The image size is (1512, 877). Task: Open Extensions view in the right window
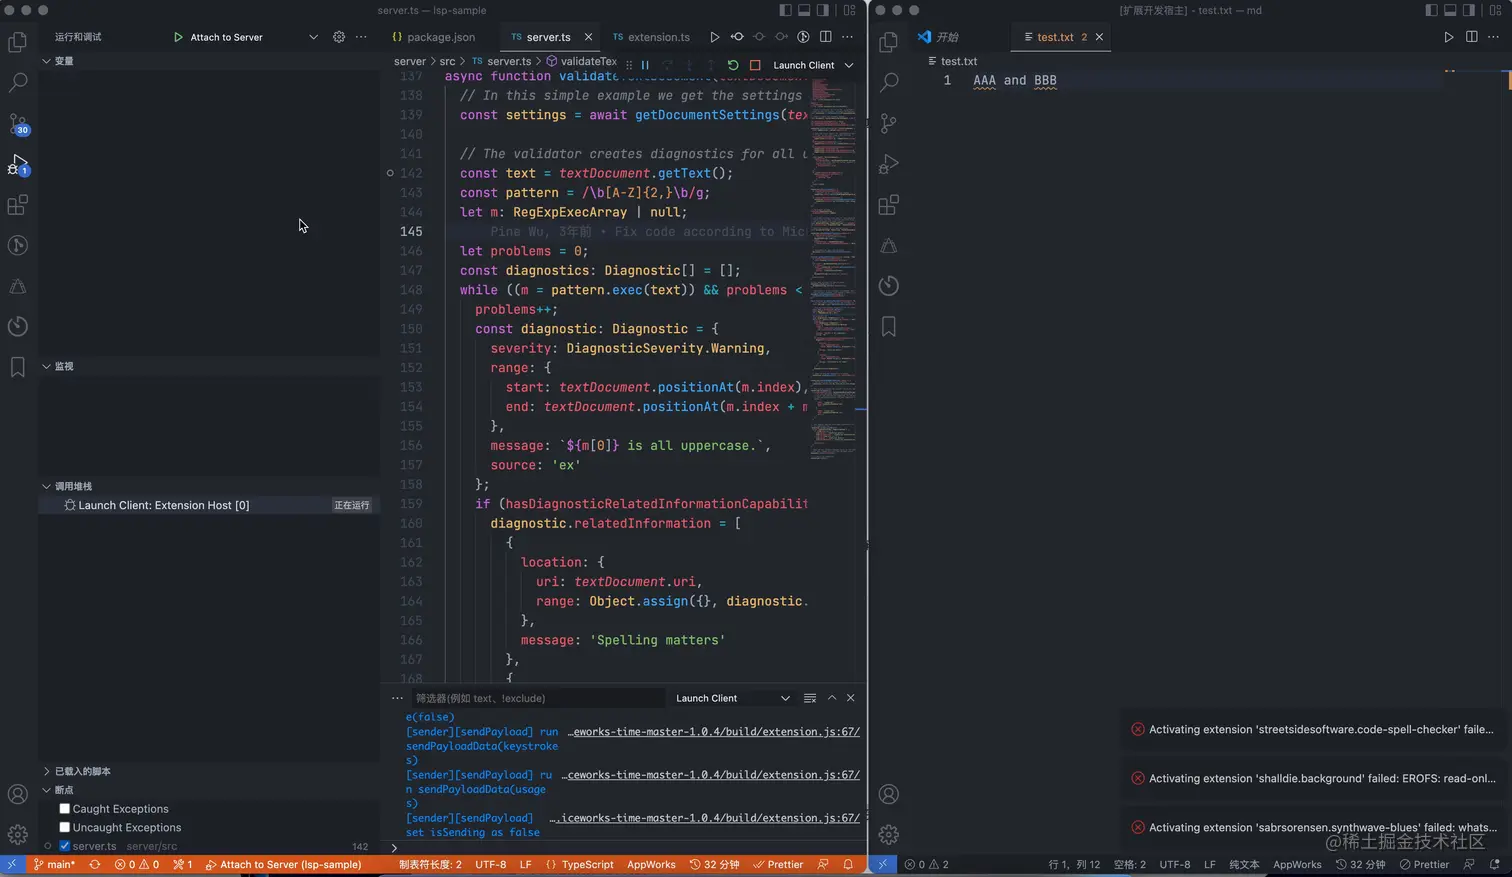click(889, 205)
